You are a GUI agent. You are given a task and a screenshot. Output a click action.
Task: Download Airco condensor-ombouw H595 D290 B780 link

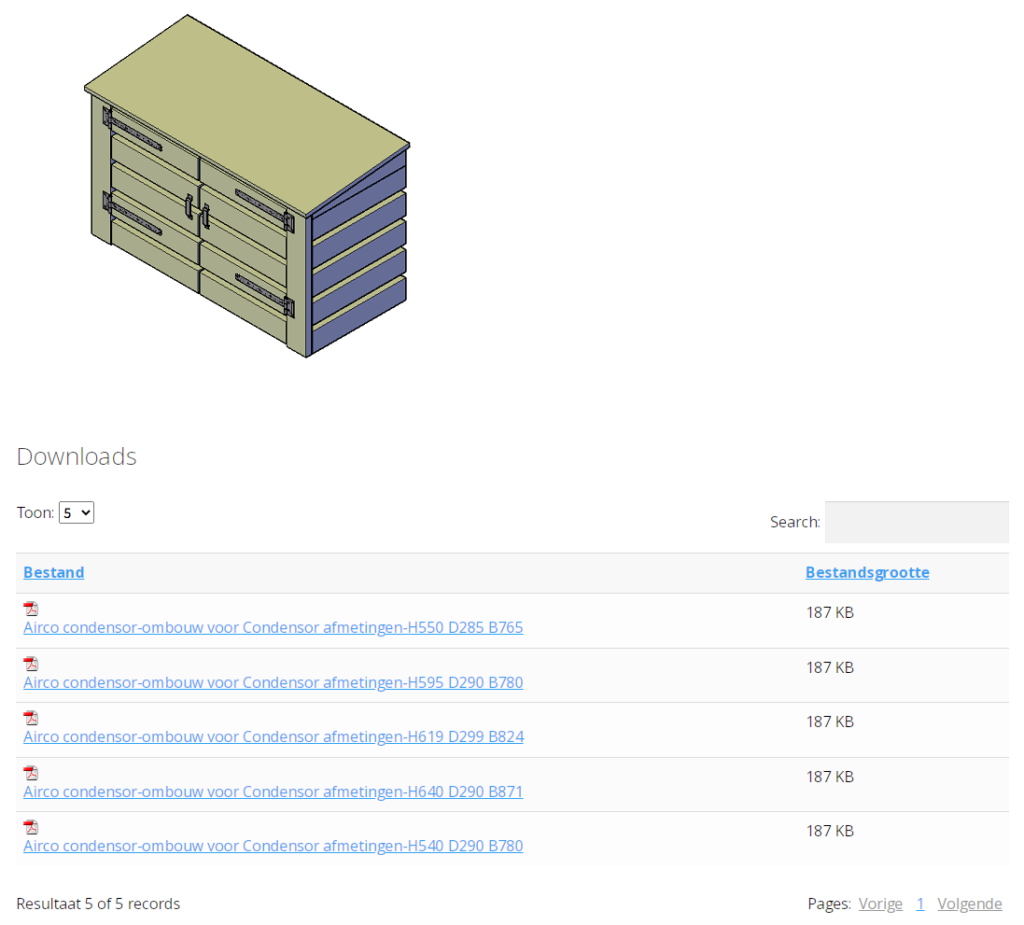(x=273, y=683)
